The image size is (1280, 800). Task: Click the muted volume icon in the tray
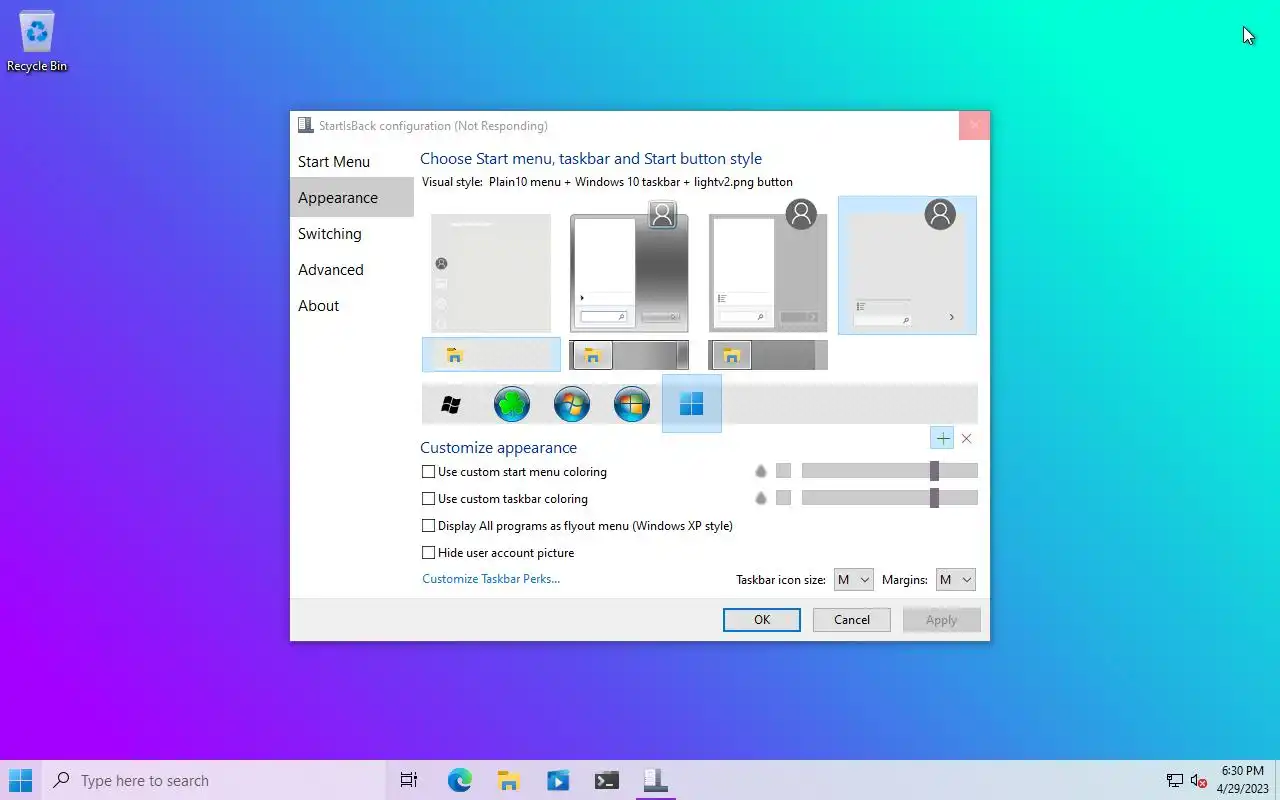(x=1198, y=780)
